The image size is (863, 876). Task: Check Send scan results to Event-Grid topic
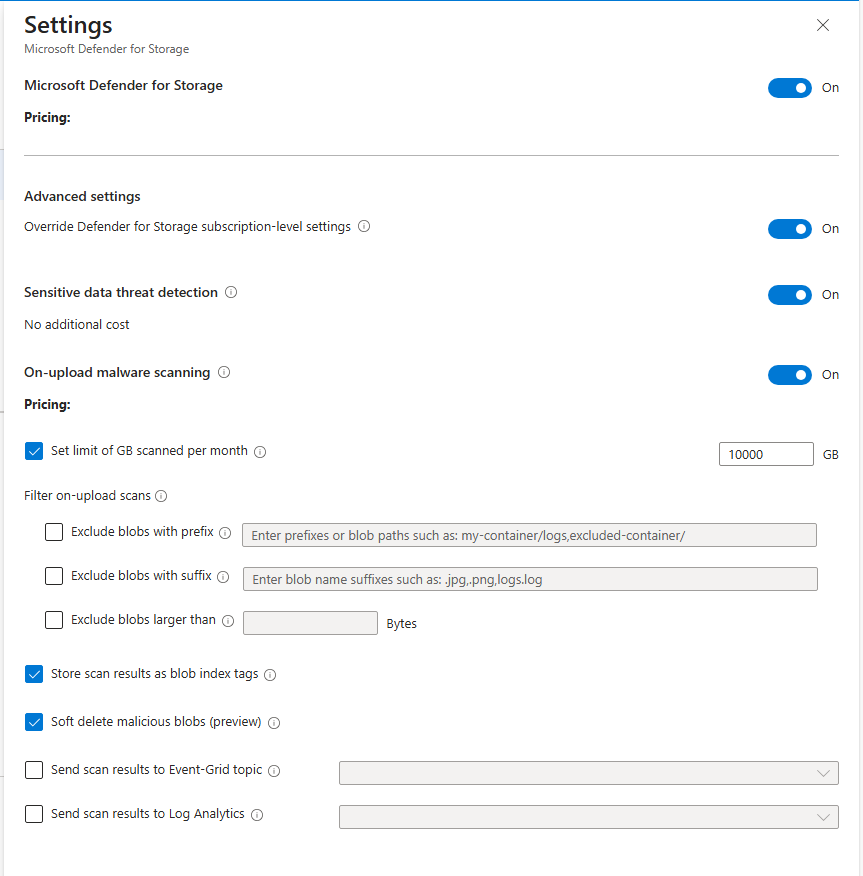coord(34,770)
